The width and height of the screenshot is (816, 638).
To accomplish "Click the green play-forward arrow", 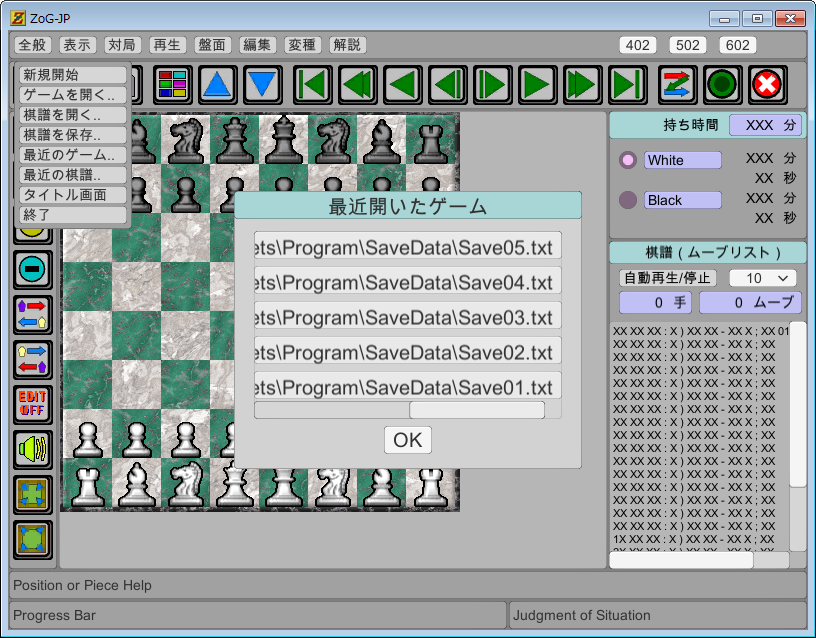I will click(538, 85).
